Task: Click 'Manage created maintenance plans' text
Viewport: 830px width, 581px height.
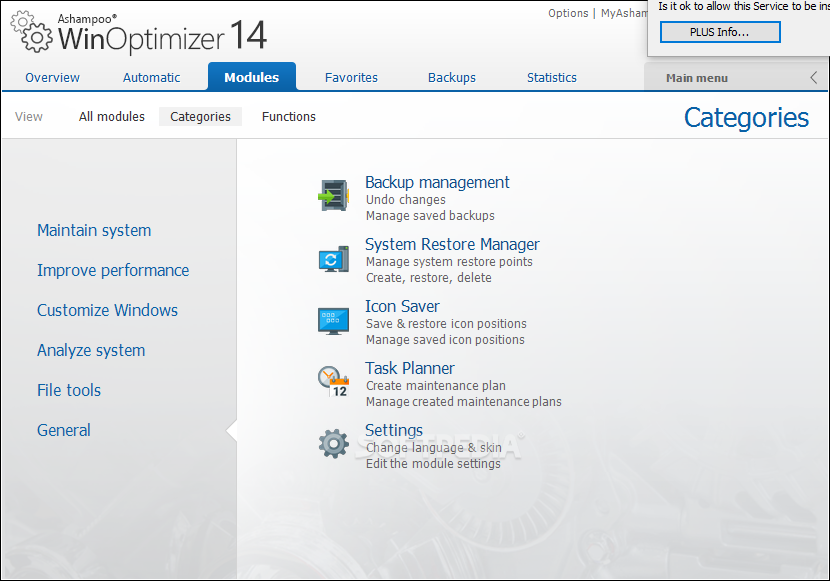Action: [x=463, y=402]
